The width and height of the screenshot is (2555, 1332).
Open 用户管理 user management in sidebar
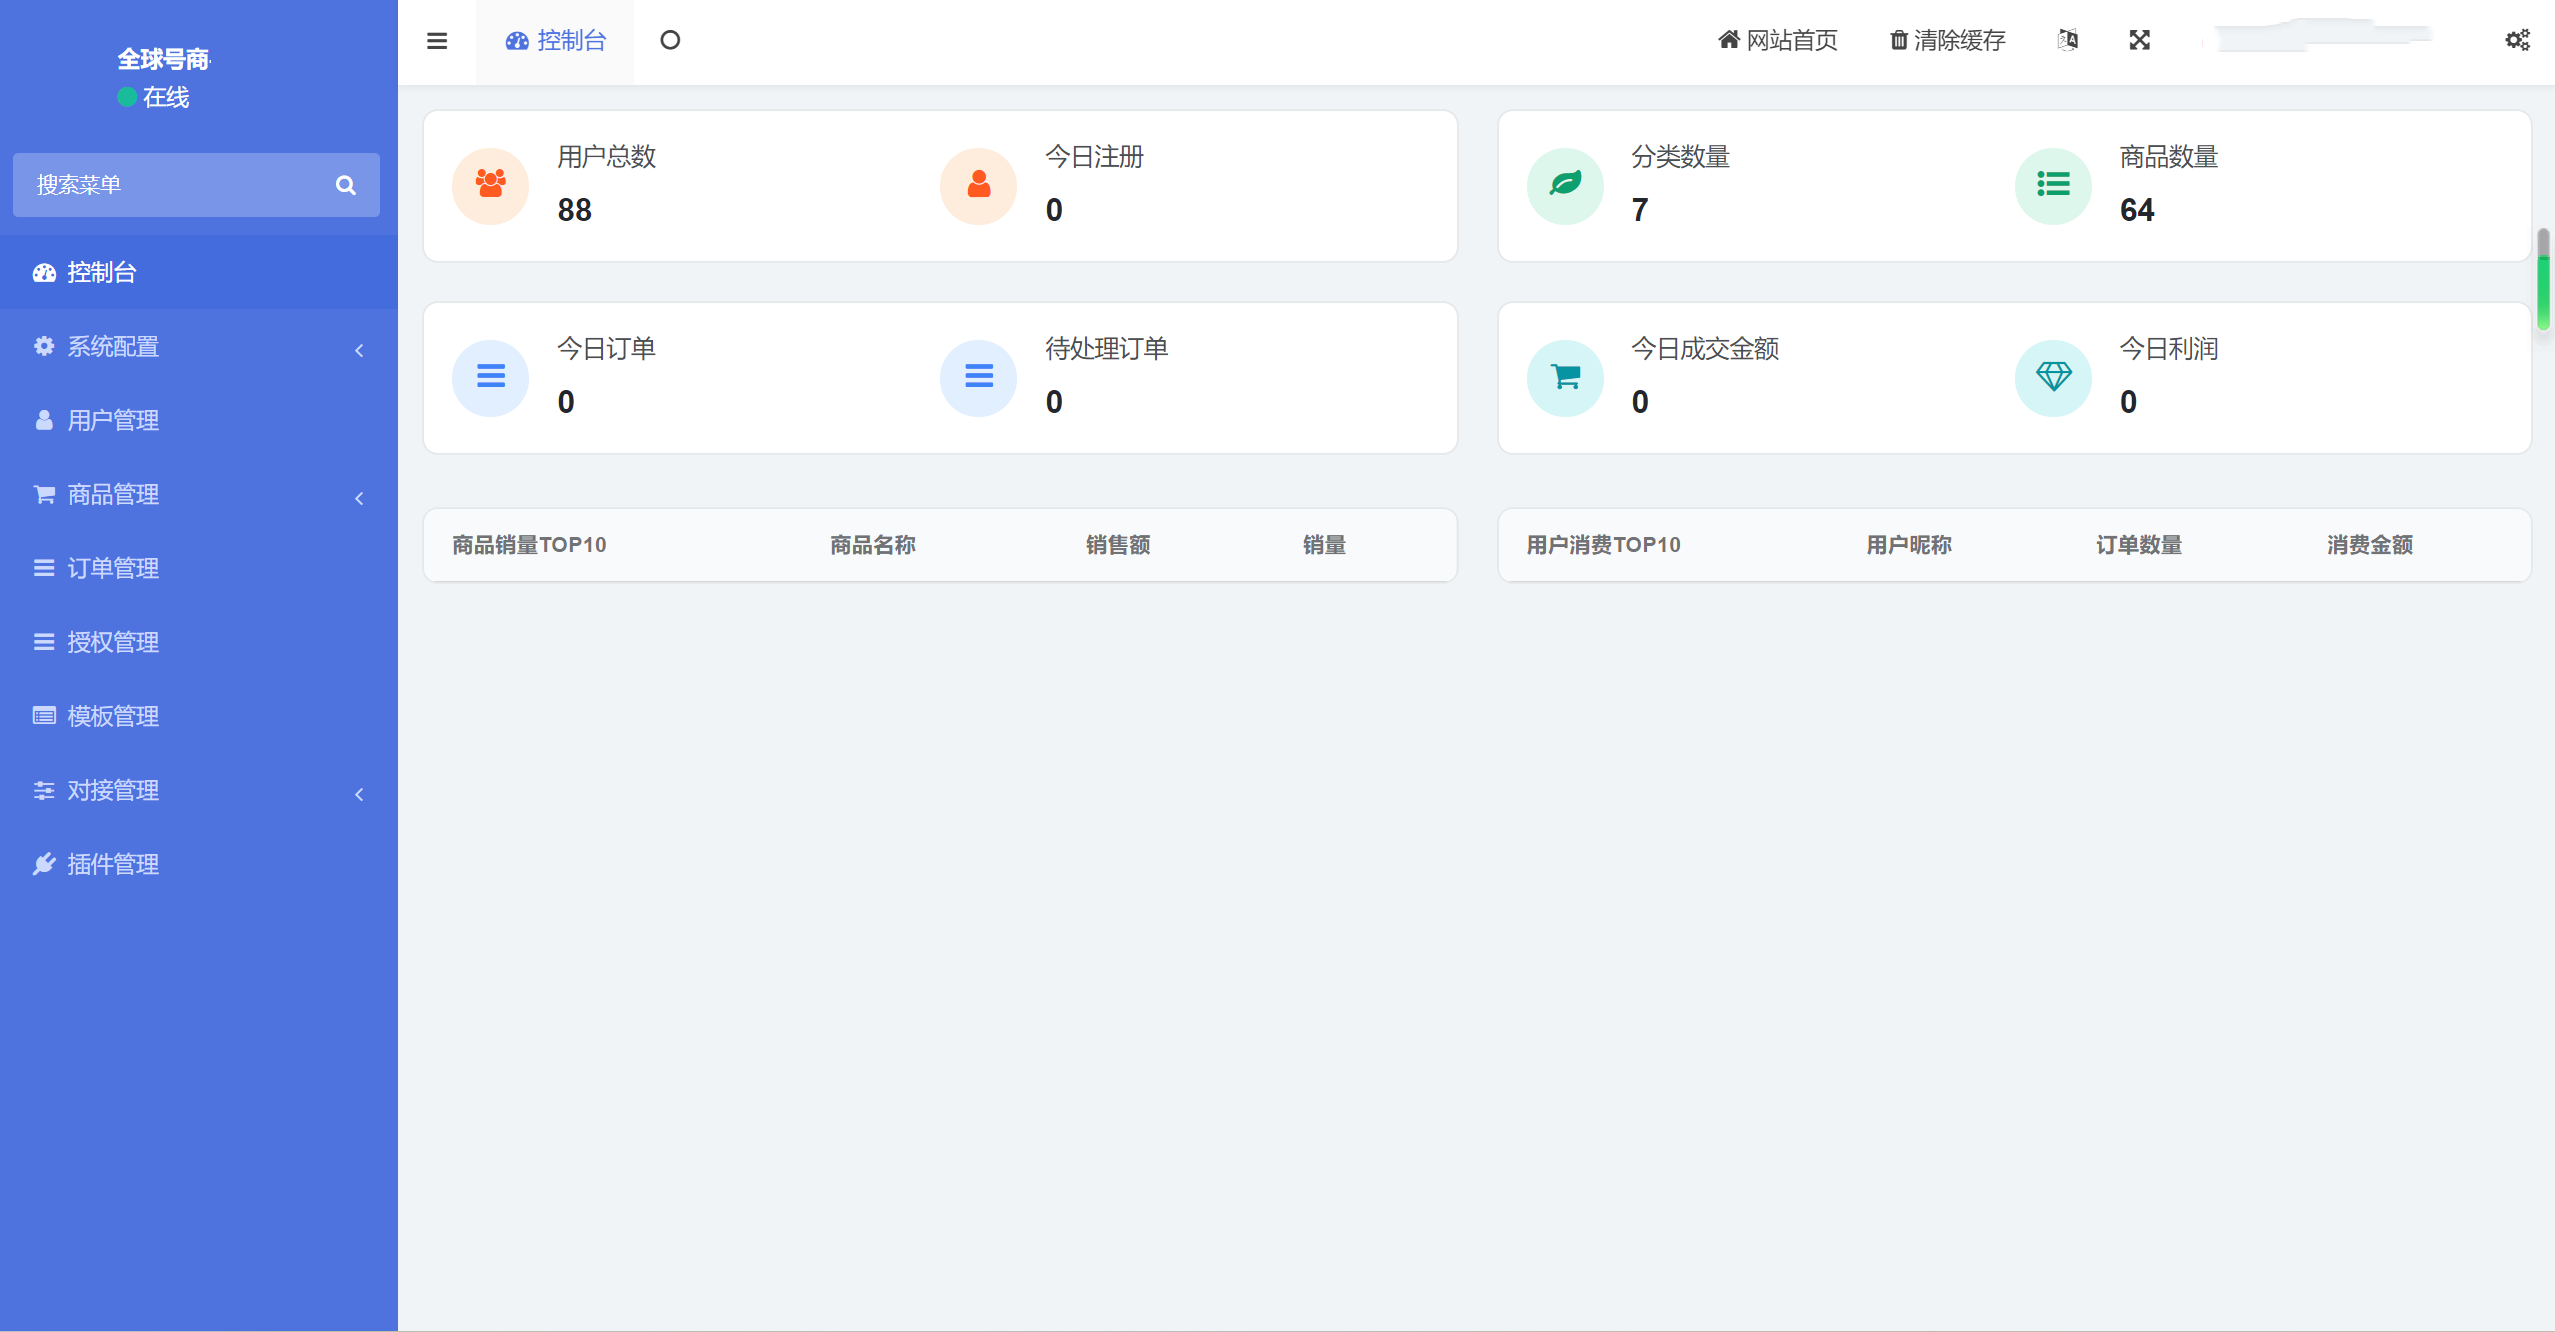tap(112, 420)
